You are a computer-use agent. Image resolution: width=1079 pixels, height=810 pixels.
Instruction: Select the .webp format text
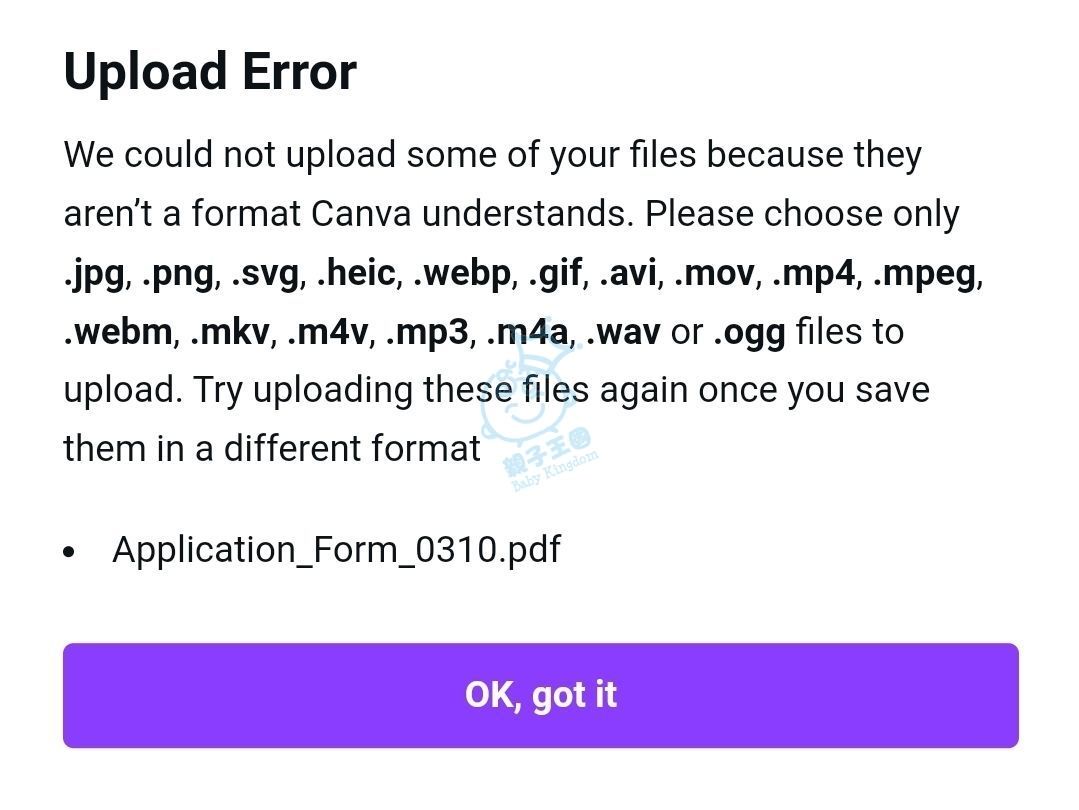(x=462, y=274)
